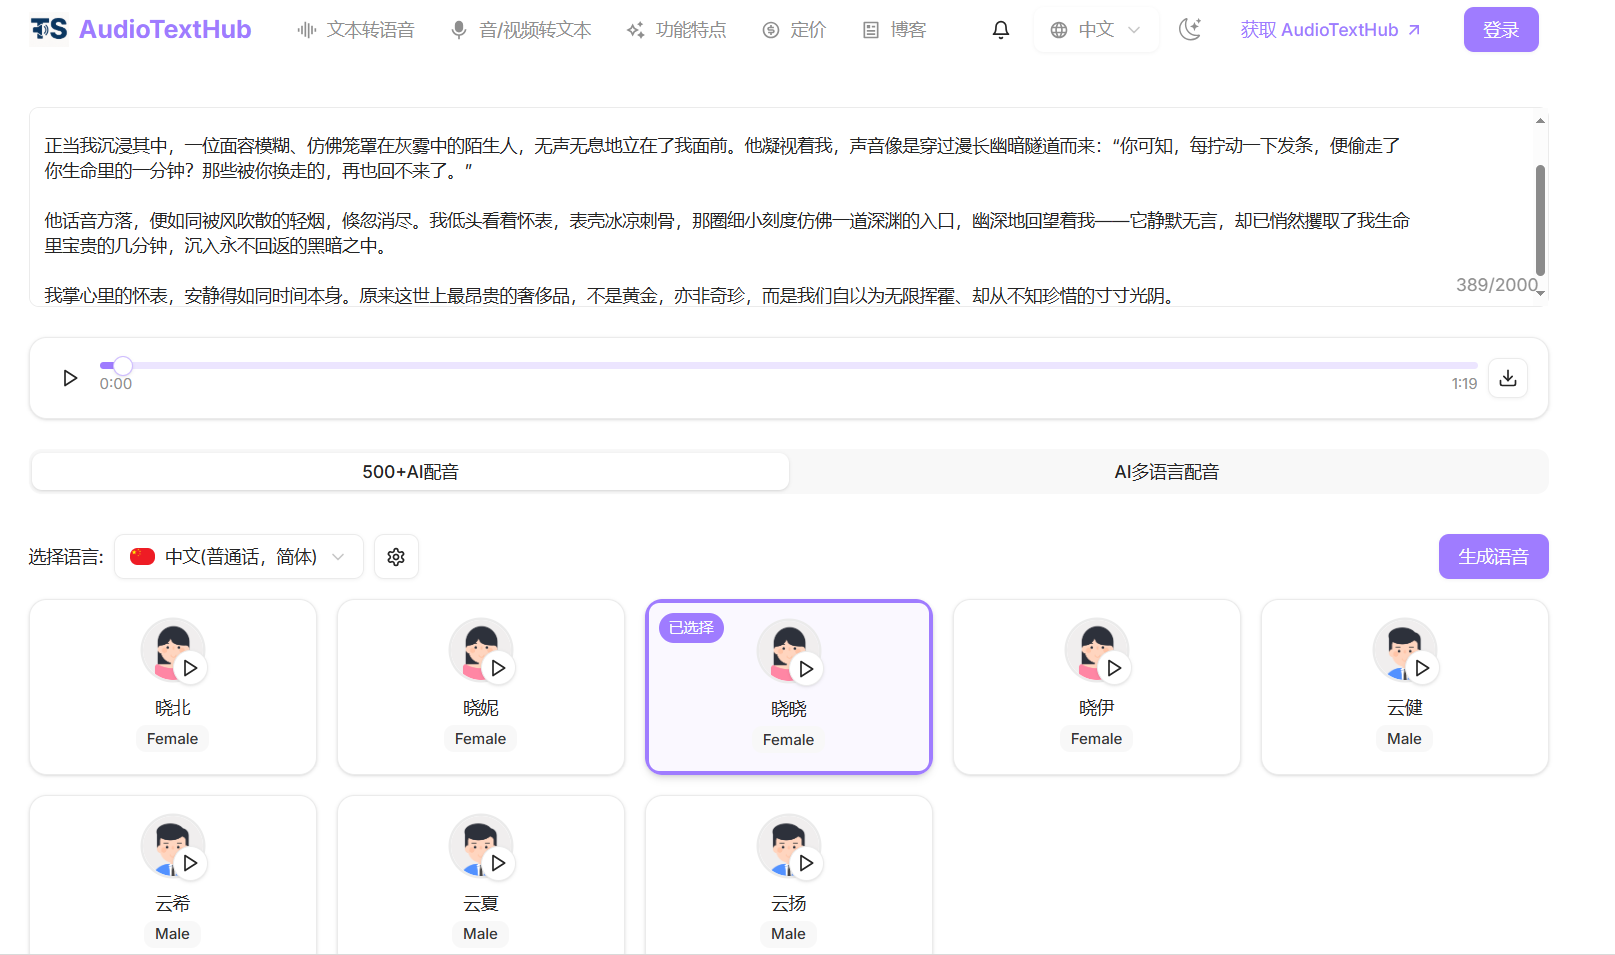Open voice settings gear icon

pos(396,557)
